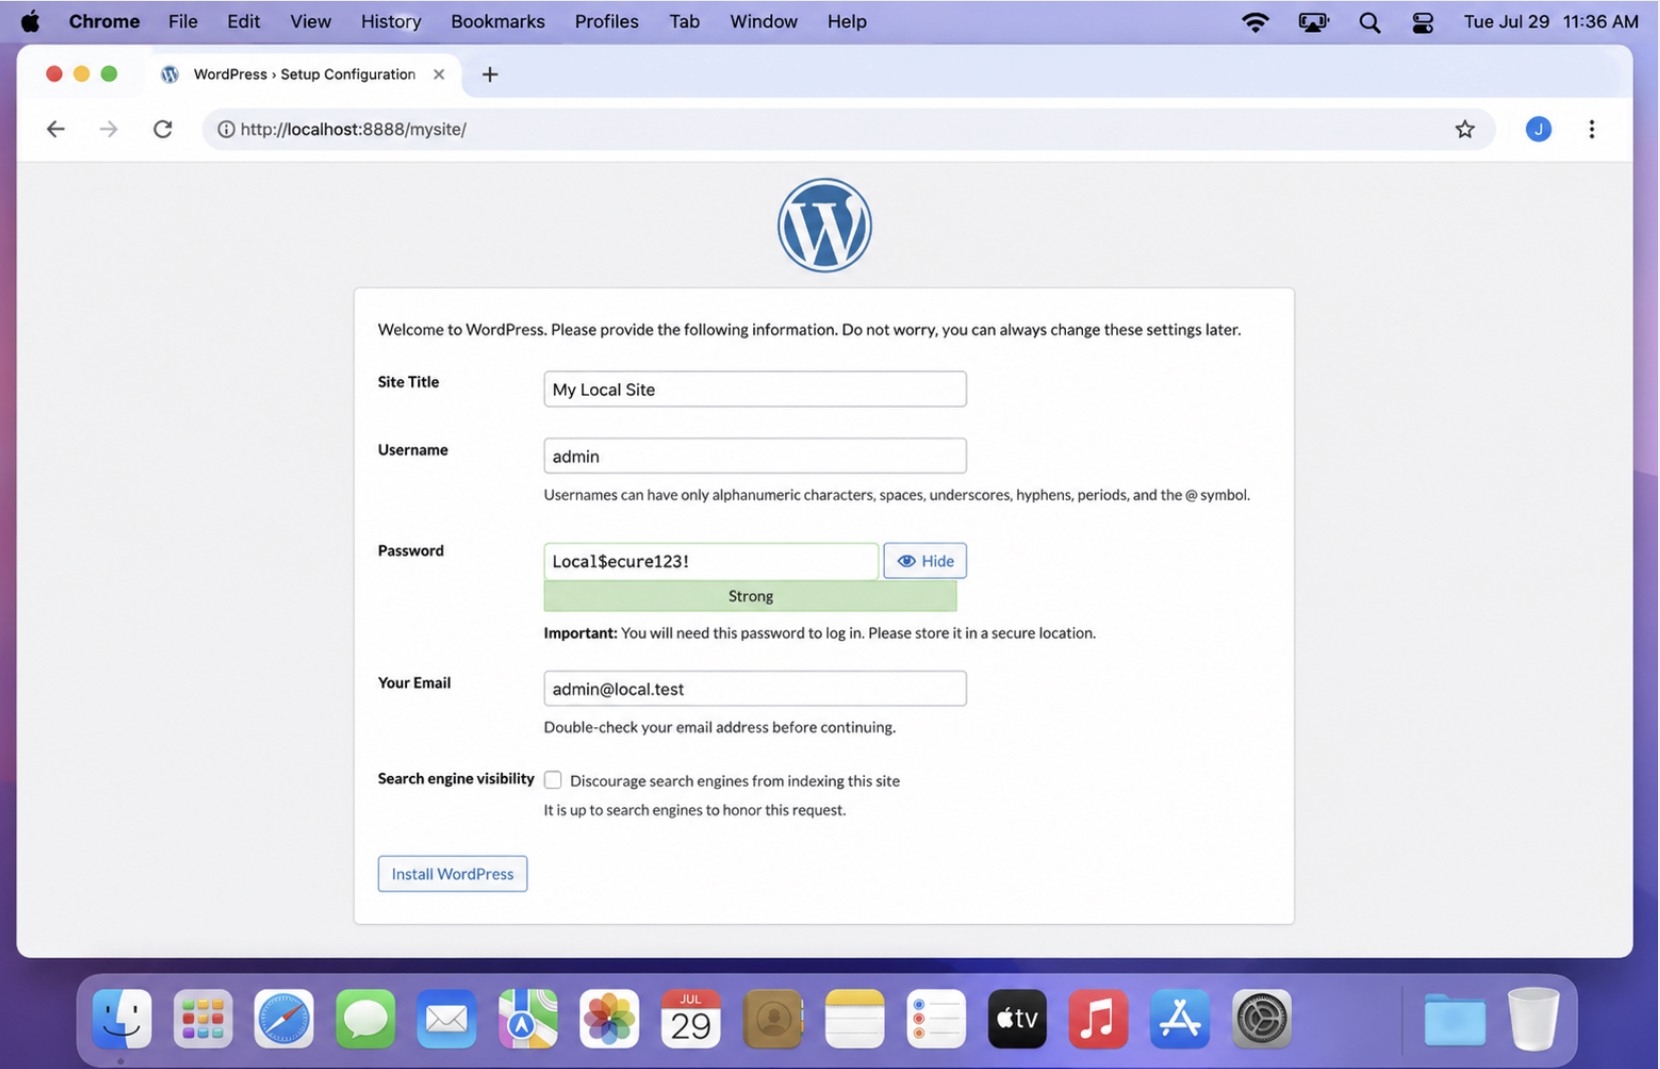Enable discourage search engines checkbox
Image resolution: width=1660 pixels, height=1069 pixels.
553,780
